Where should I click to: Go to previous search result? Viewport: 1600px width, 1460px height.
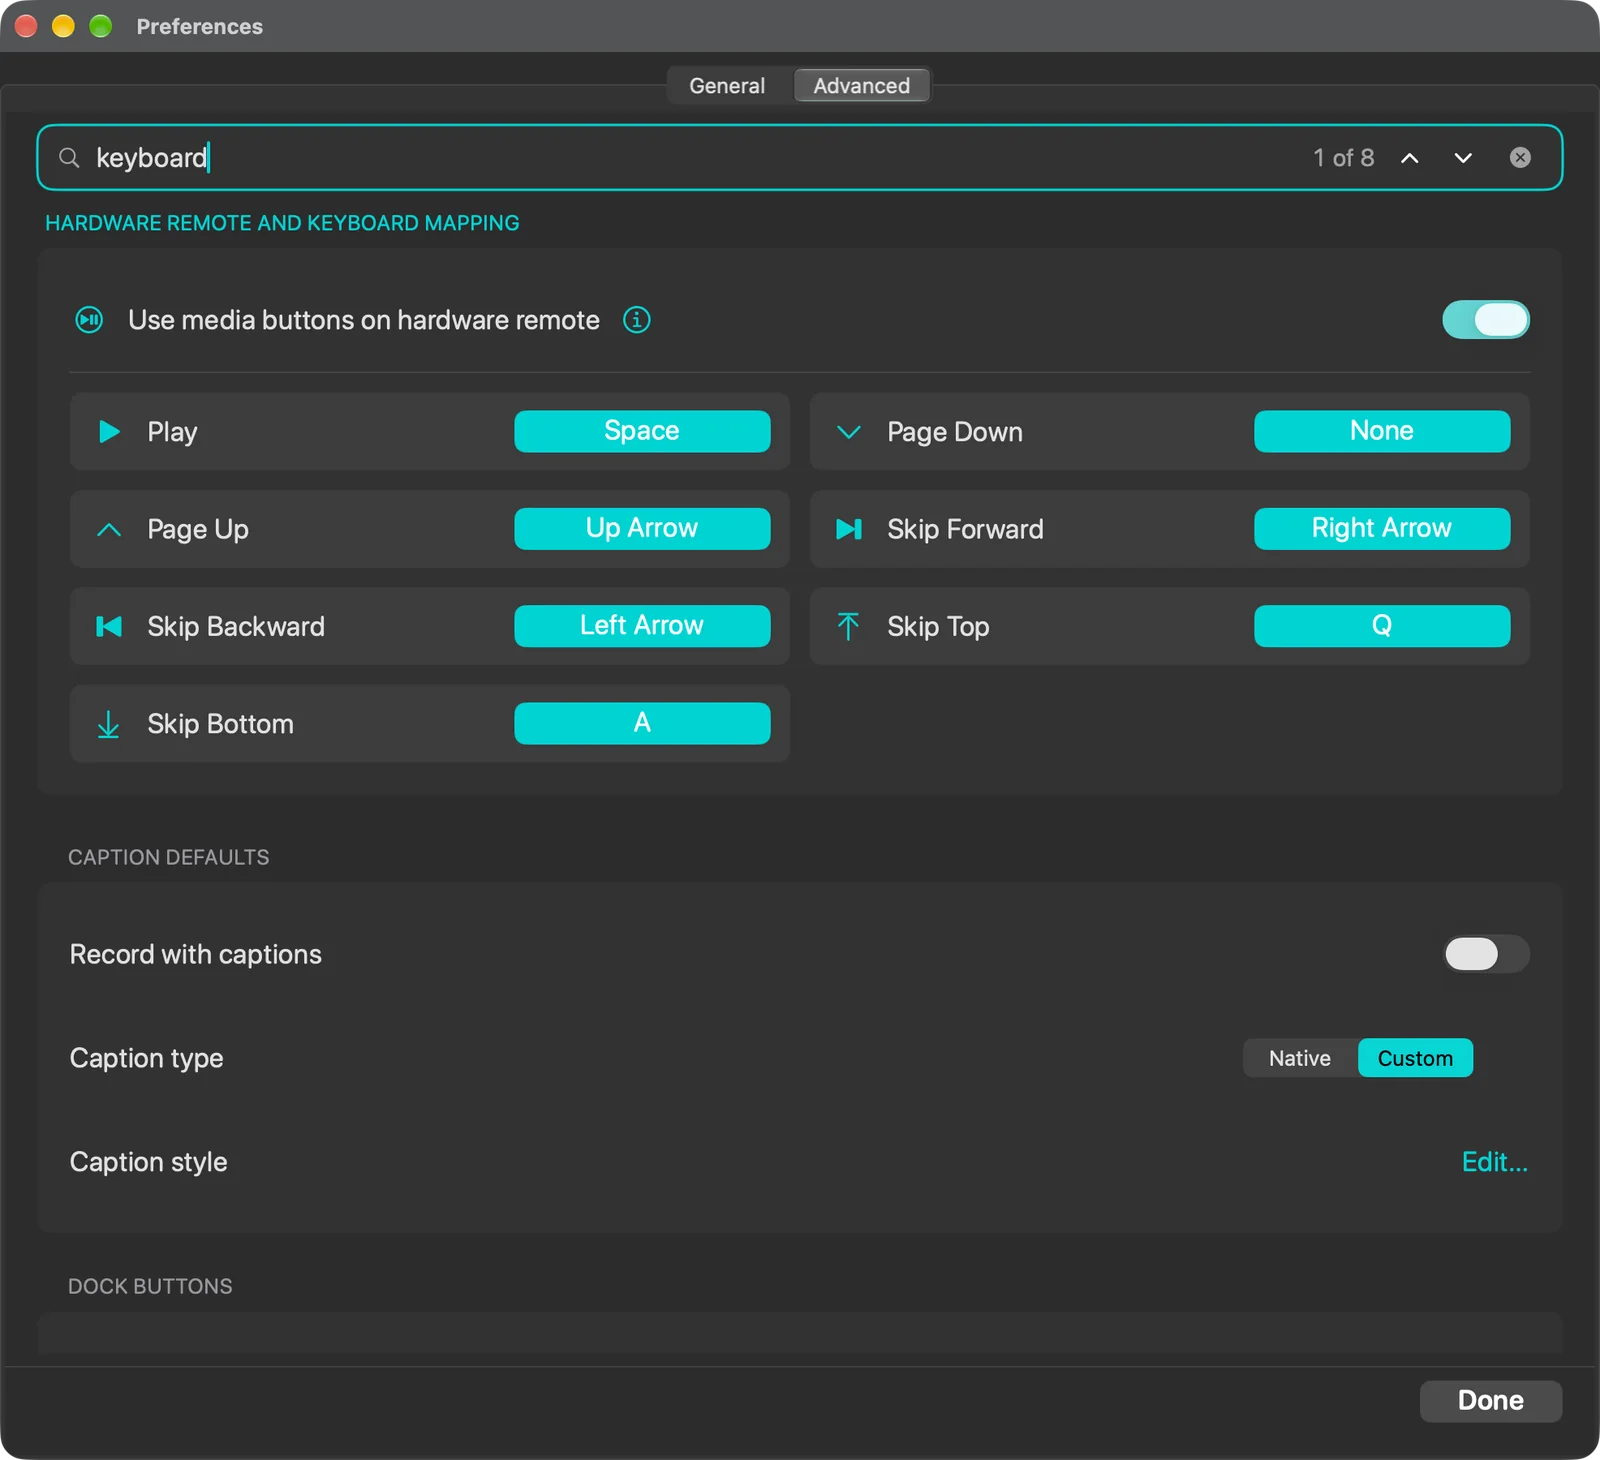tap(1409, 158)
